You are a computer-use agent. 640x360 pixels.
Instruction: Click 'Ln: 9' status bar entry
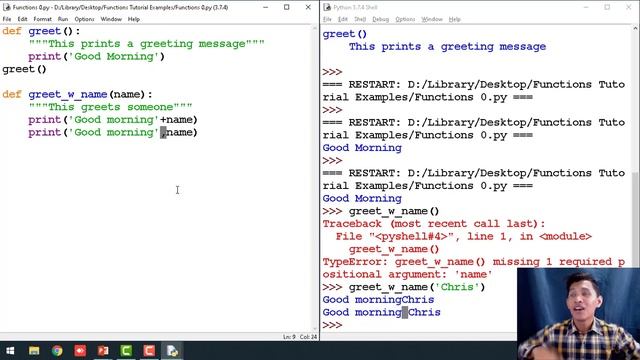click(289, 337)
